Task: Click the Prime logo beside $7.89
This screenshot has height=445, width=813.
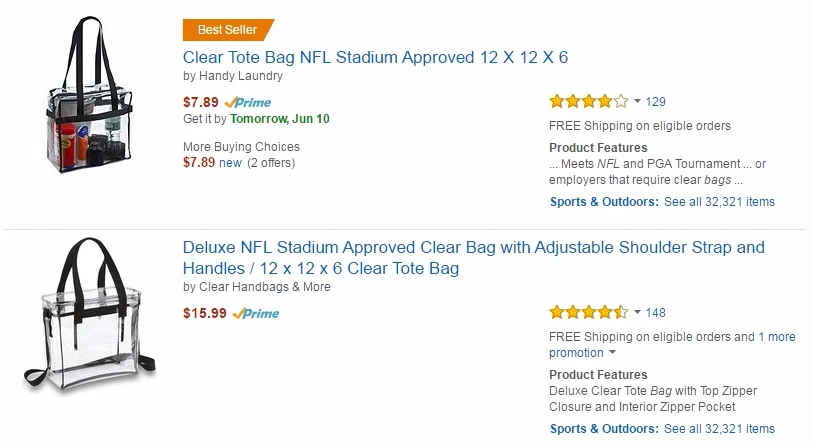Action: [x=248, y=102]
